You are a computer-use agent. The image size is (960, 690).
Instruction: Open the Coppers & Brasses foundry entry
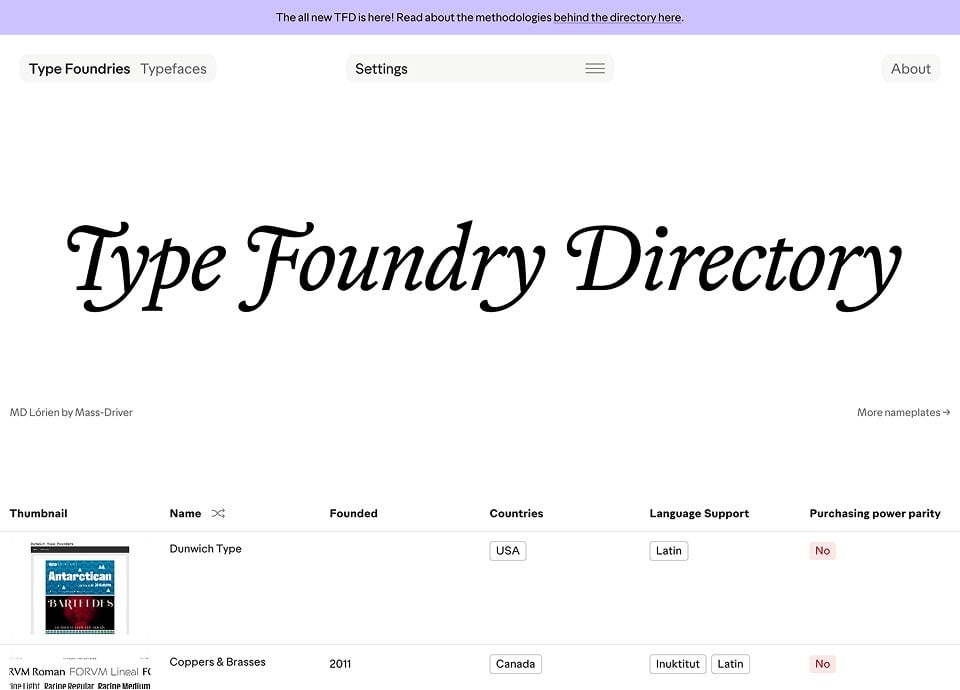(217, 662)
